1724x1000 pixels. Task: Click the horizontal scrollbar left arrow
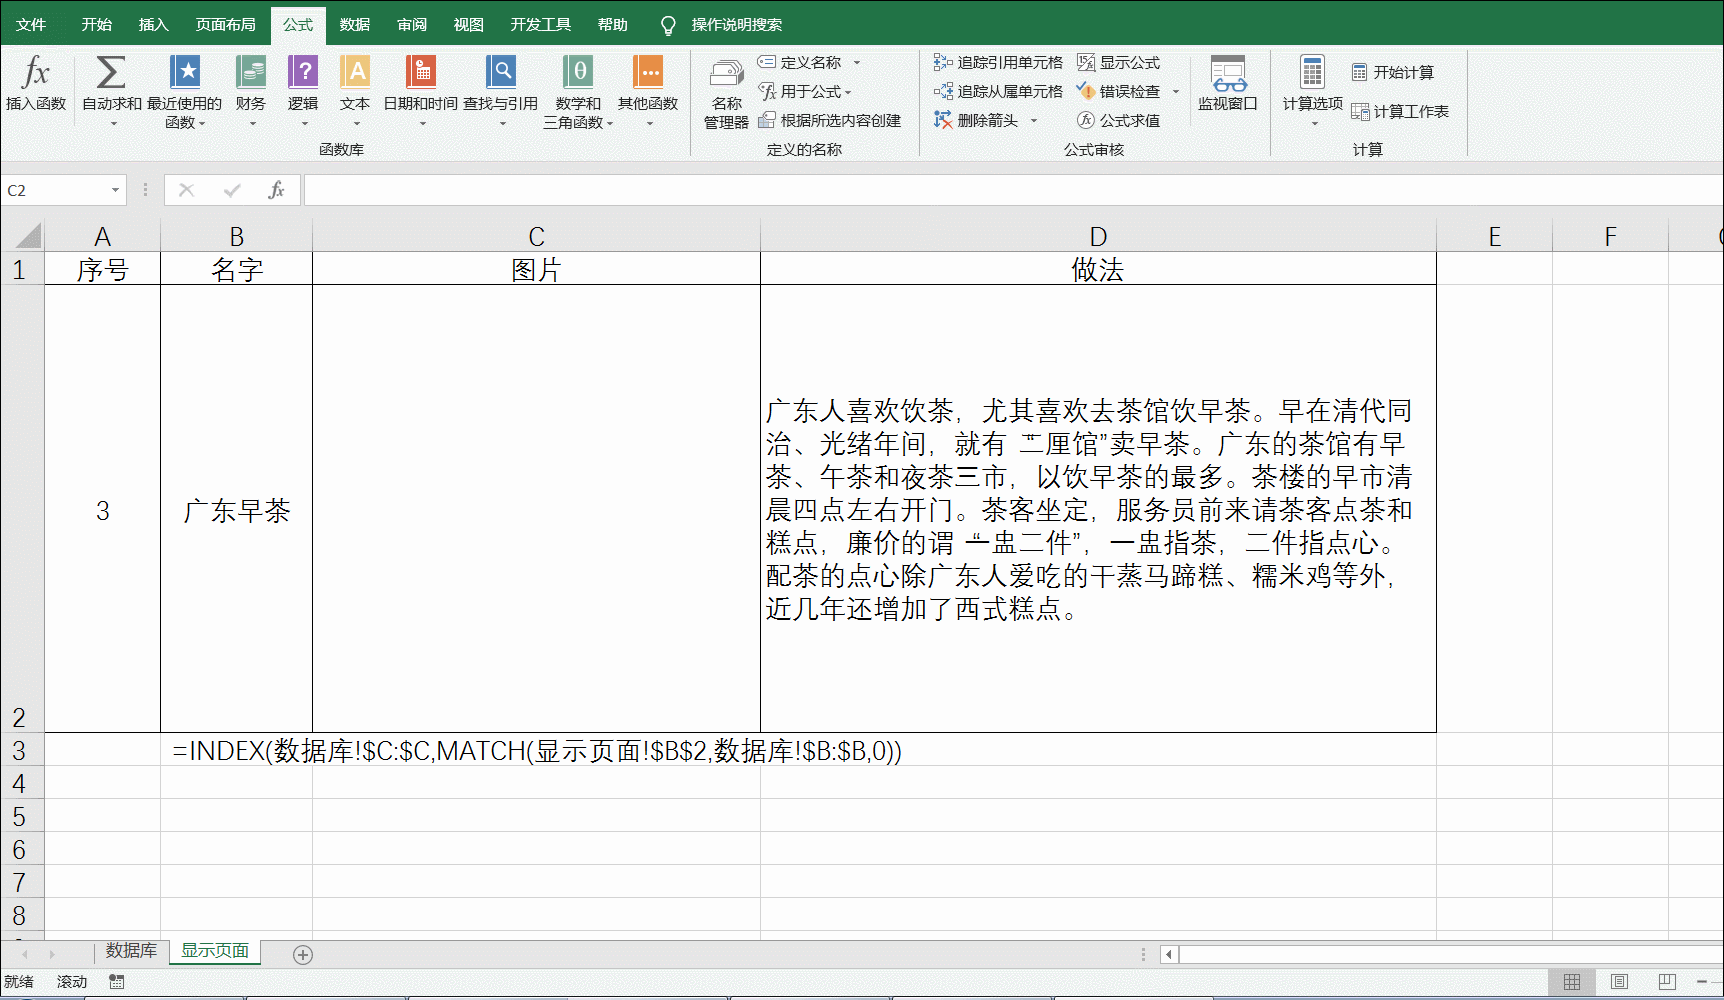(x=1168, y=954)
